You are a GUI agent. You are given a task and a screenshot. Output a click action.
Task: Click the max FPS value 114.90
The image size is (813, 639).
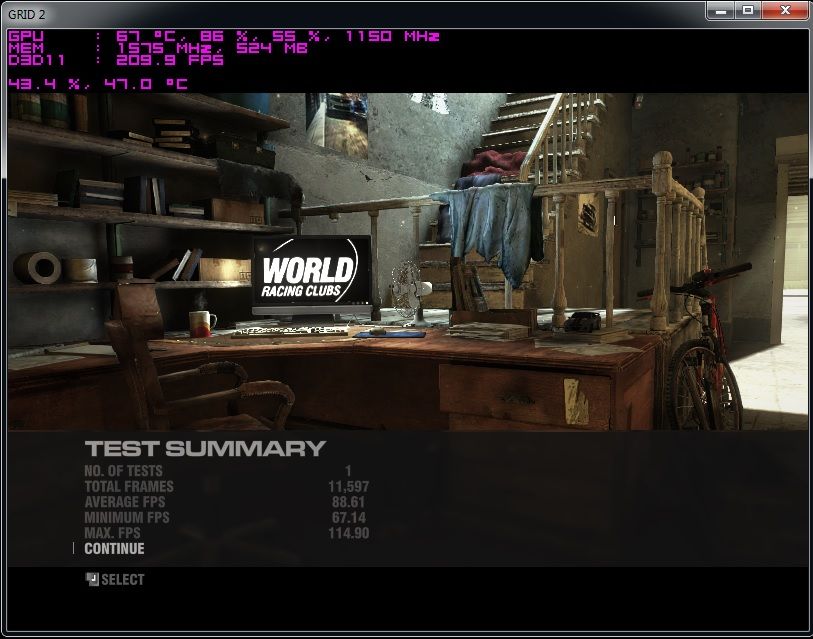[x=348, y=533]
